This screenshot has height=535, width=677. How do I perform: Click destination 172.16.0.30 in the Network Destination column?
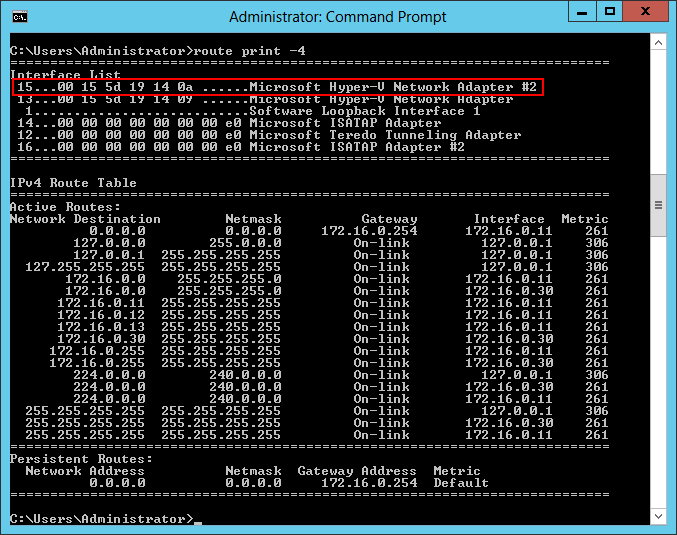tap(101, 339)
